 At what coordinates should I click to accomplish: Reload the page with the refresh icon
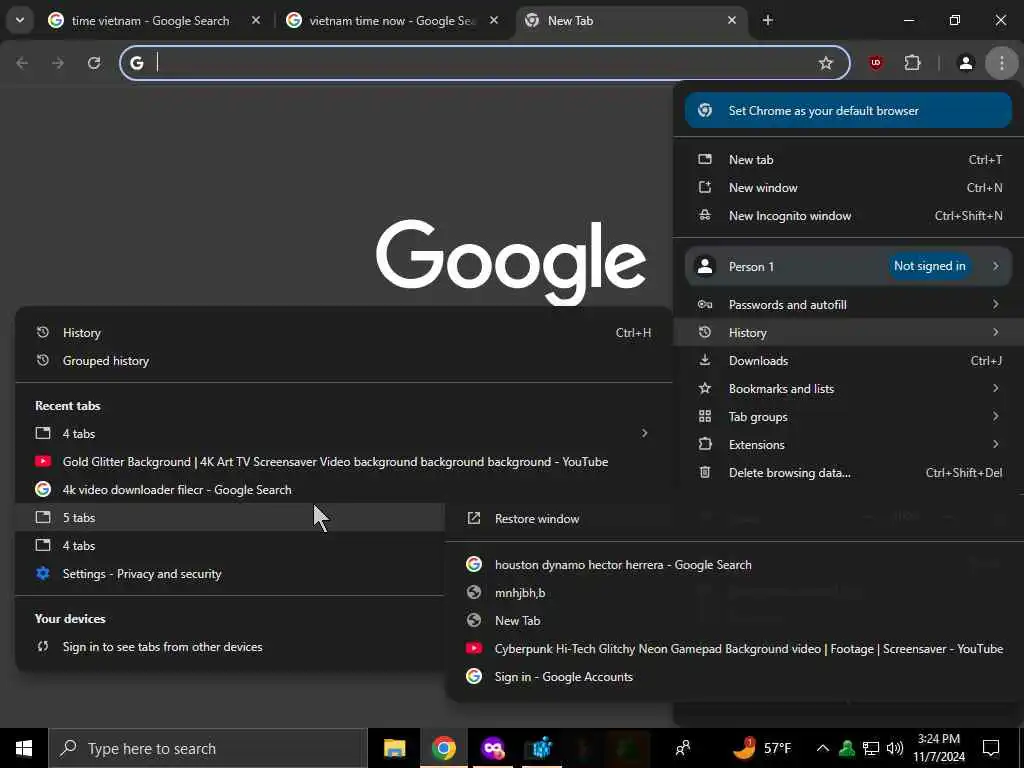coord(94,63)
